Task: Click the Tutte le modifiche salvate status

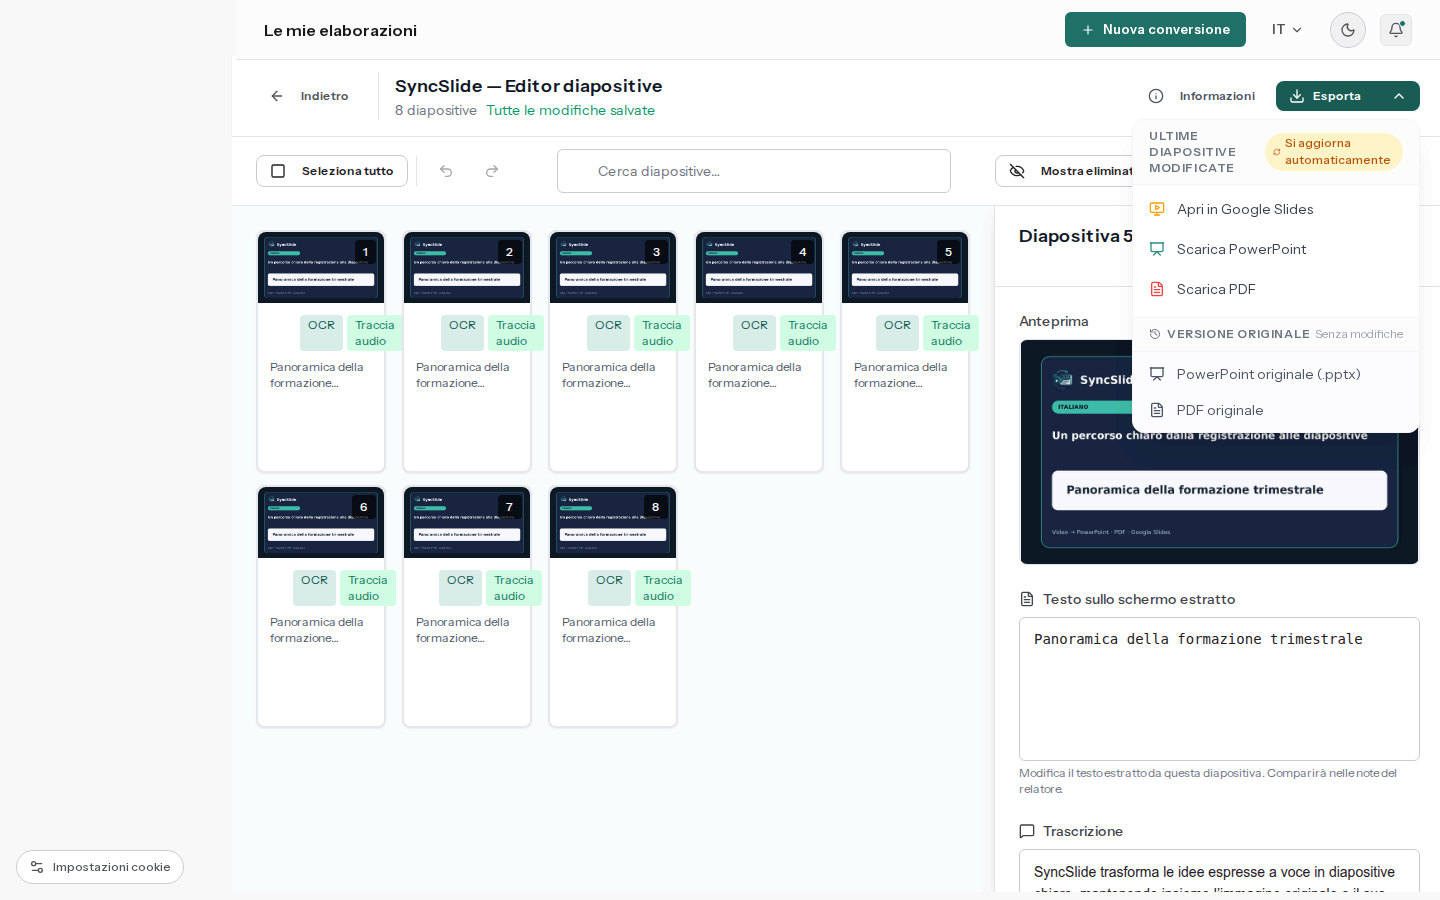Action: pyautogui.click(x=570, y=111)
